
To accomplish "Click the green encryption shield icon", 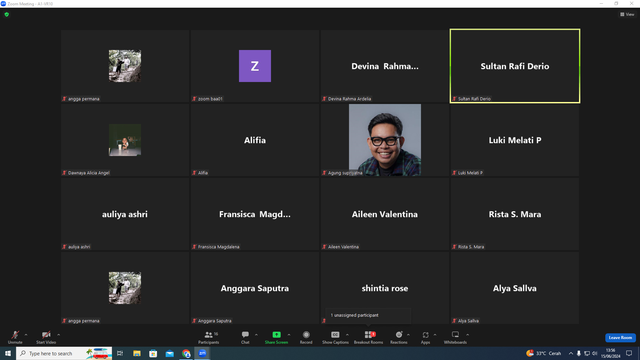I will [x=7, y=14].
